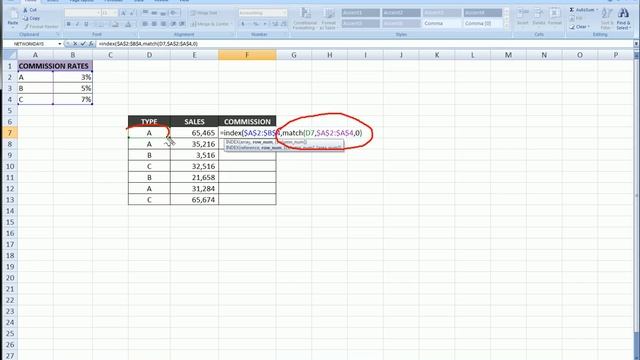Confirm the formula with the checkmark button
640x360 pixels.
[x=83, y=43]
